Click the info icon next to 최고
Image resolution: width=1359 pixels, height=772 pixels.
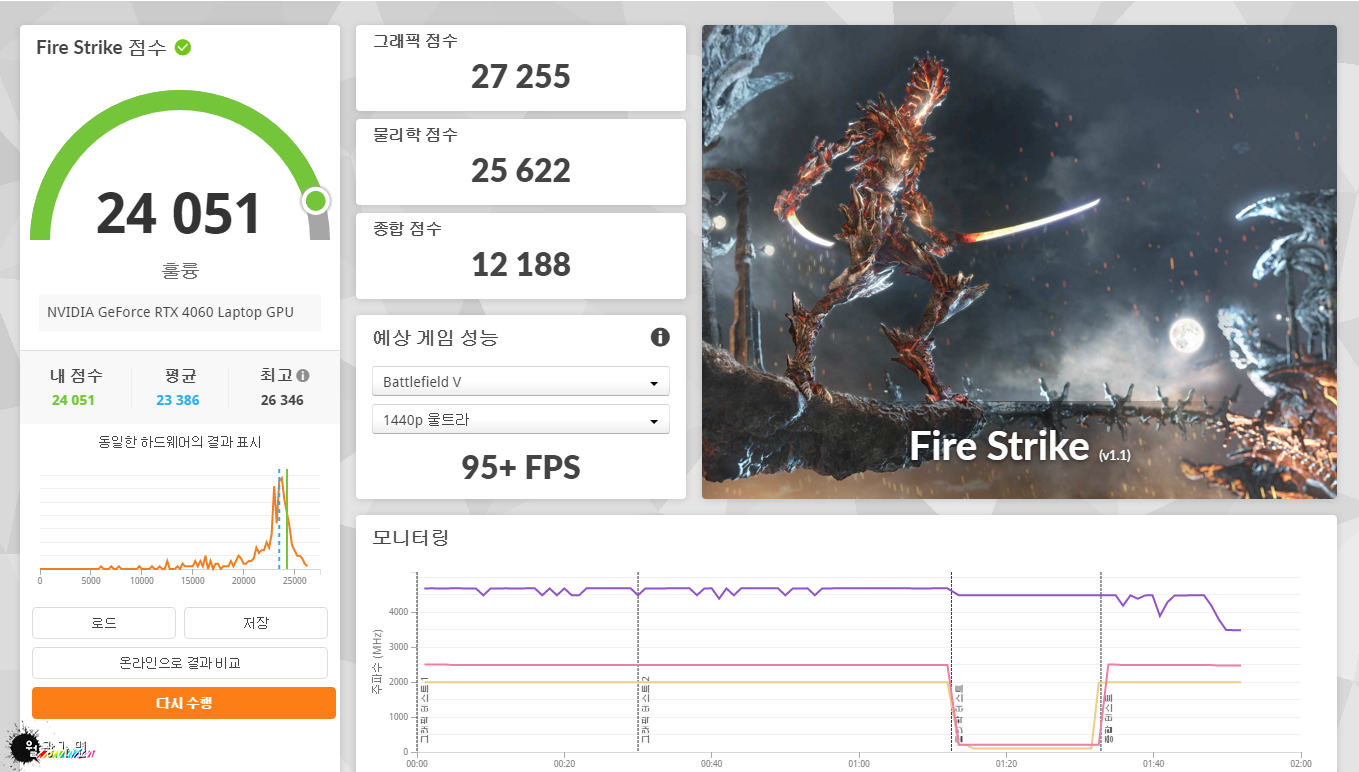(x=302, y=376)
